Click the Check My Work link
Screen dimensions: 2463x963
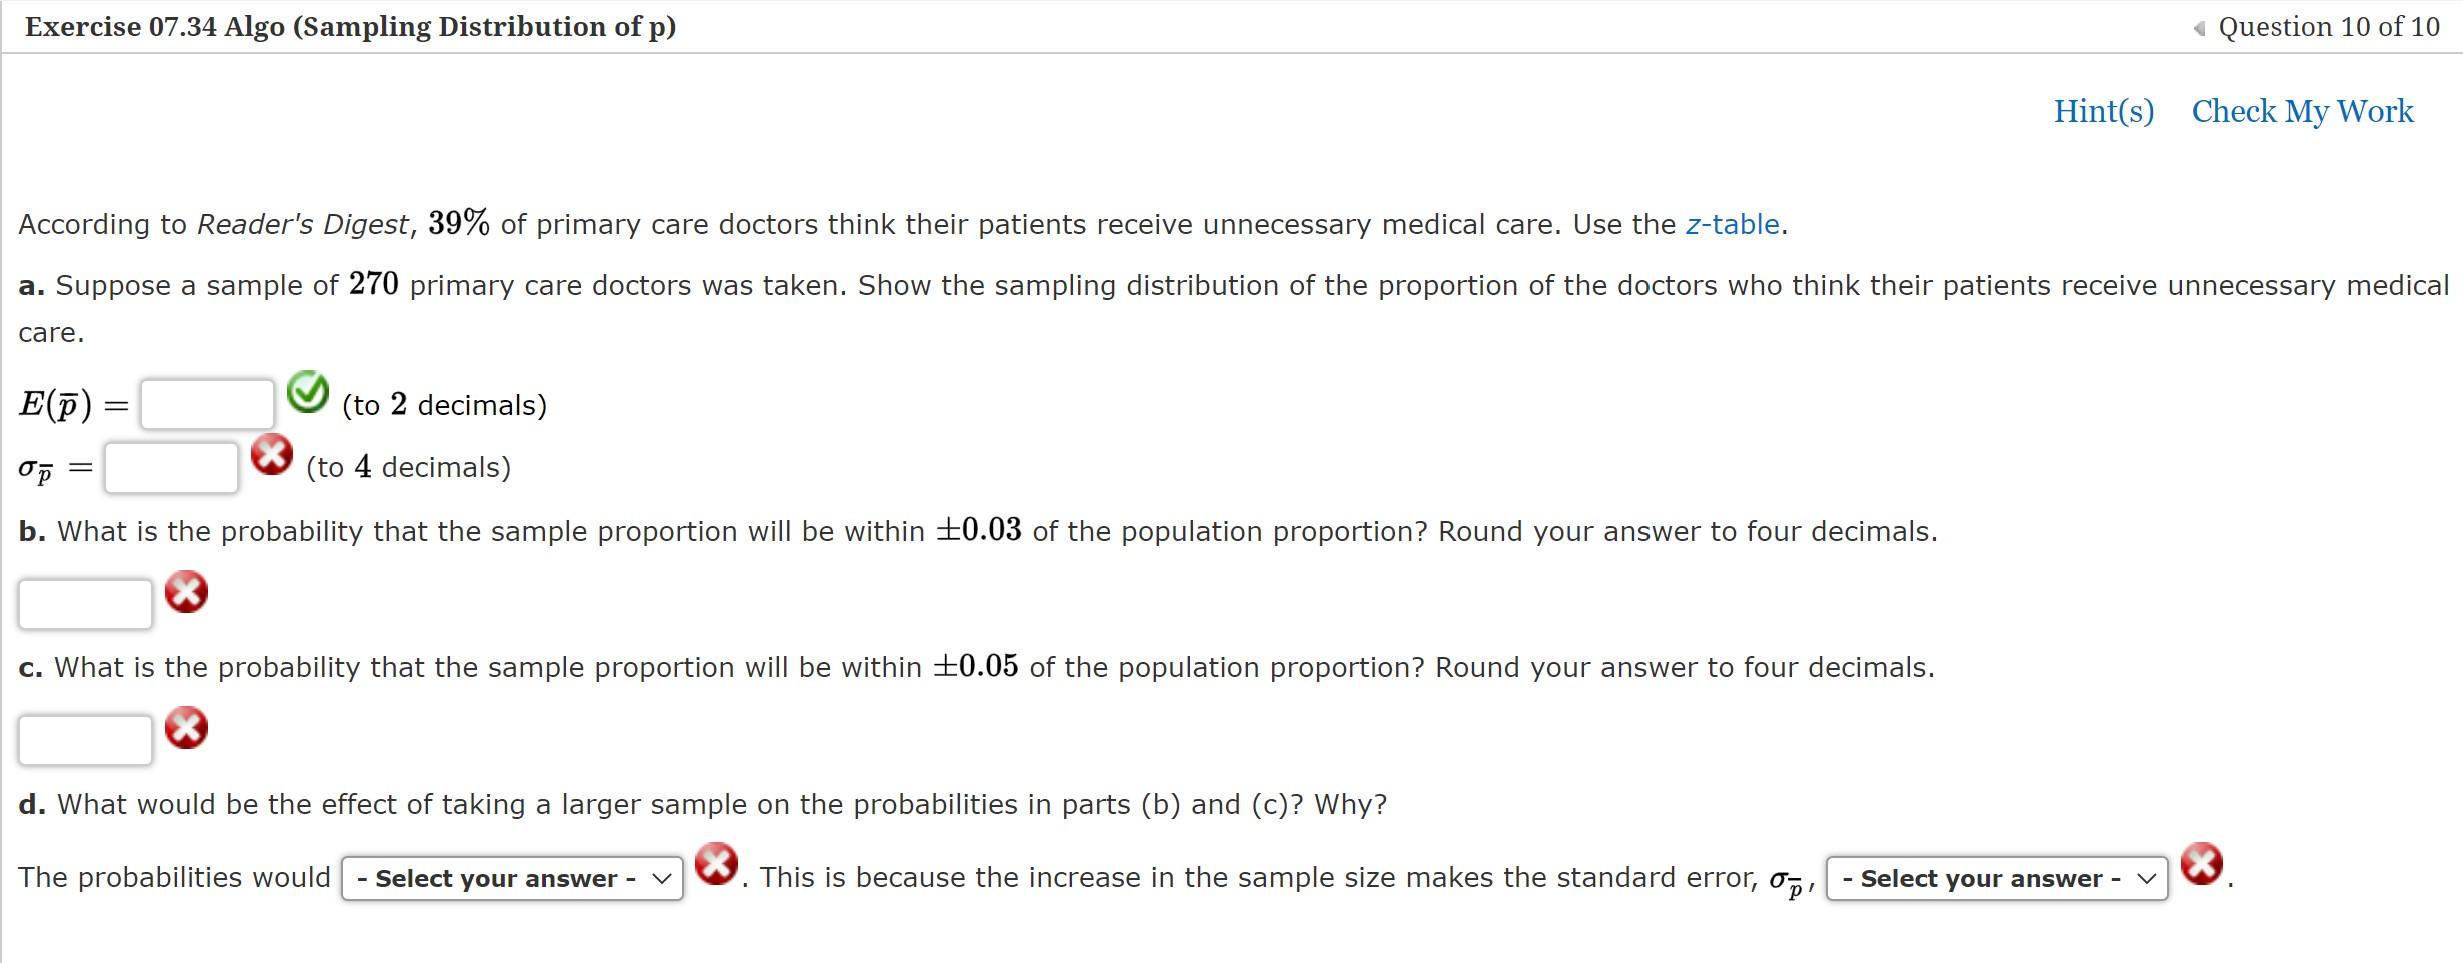click(2301, 112)
